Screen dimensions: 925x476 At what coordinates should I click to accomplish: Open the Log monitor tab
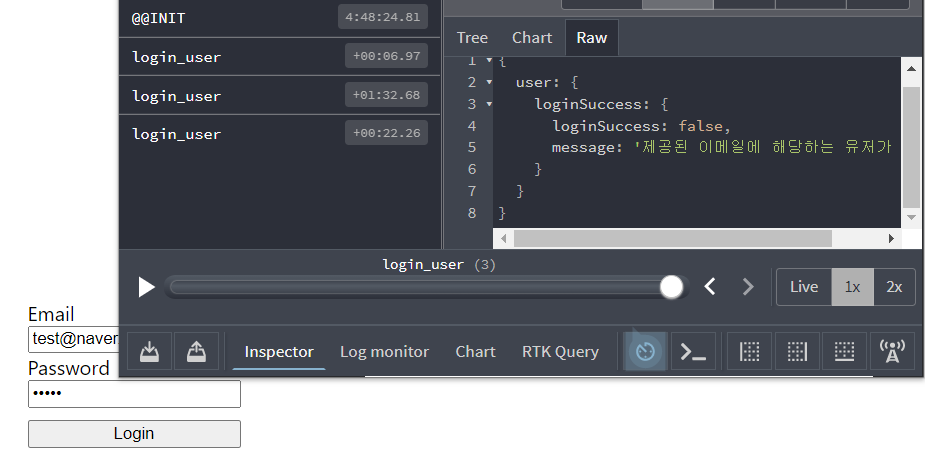pyautogui.click(x=384, y=352)
